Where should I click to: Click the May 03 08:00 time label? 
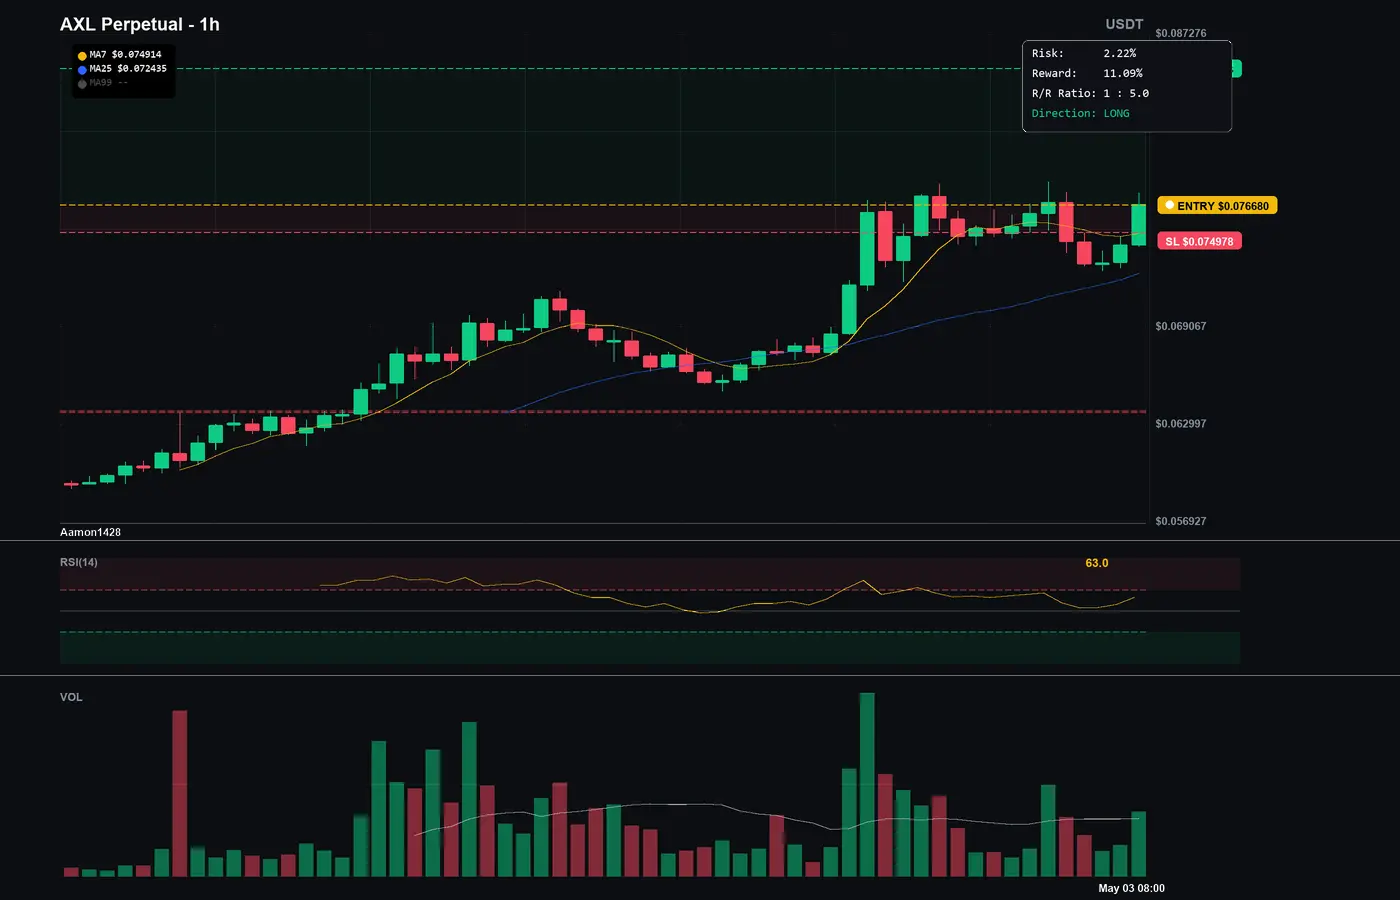tap(1131, 888)
